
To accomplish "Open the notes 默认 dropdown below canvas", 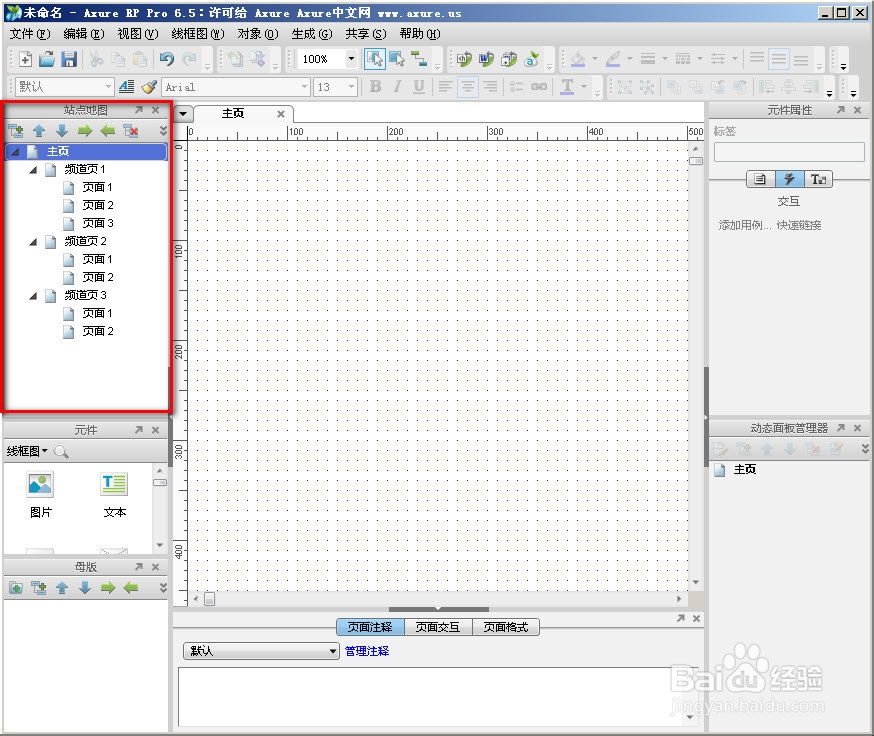I will click(x=261, y=651).
